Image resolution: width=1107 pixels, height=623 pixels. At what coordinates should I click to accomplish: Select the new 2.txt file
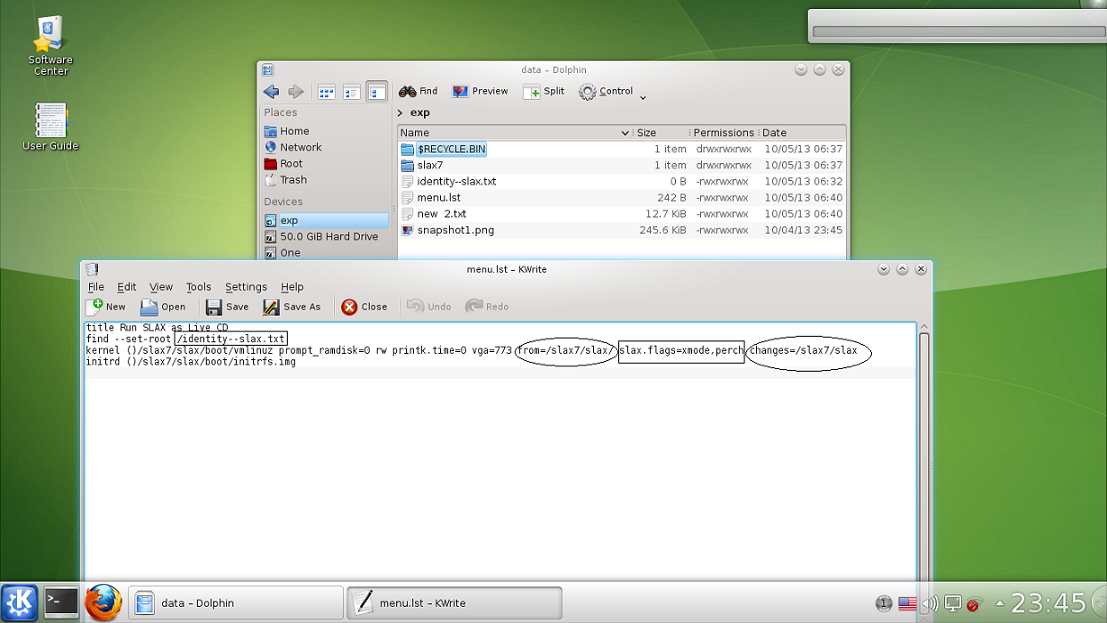[441, 214]
